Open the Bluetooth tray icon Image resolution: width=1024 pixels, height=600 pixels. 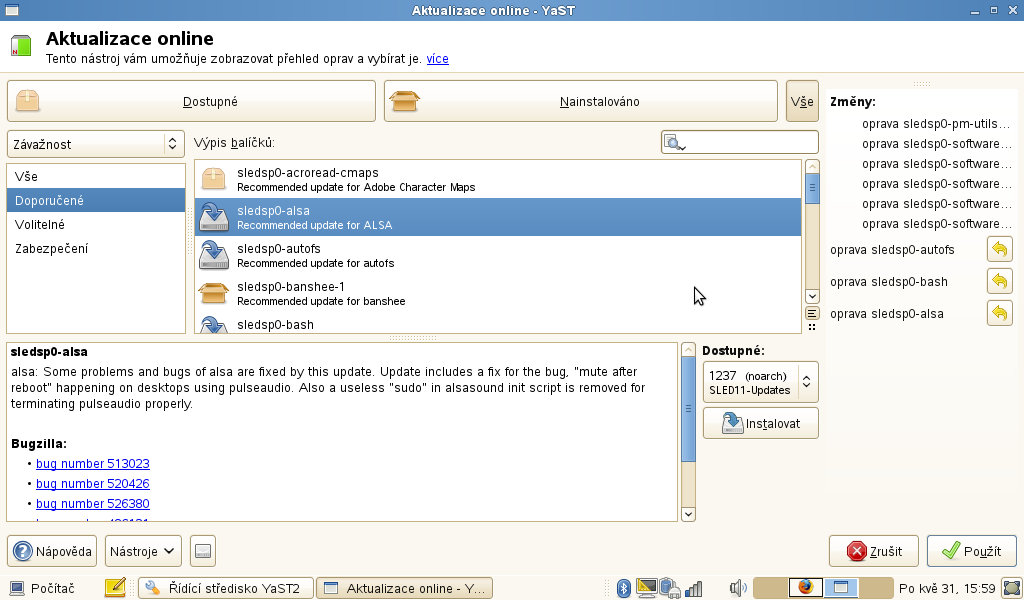point(624,588)
